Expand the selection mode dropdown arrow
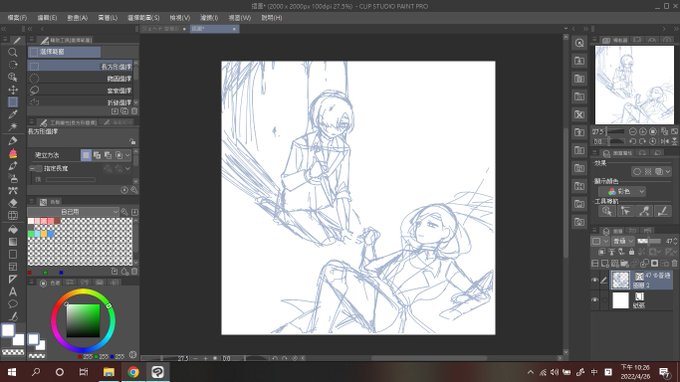 coord(128,155)
